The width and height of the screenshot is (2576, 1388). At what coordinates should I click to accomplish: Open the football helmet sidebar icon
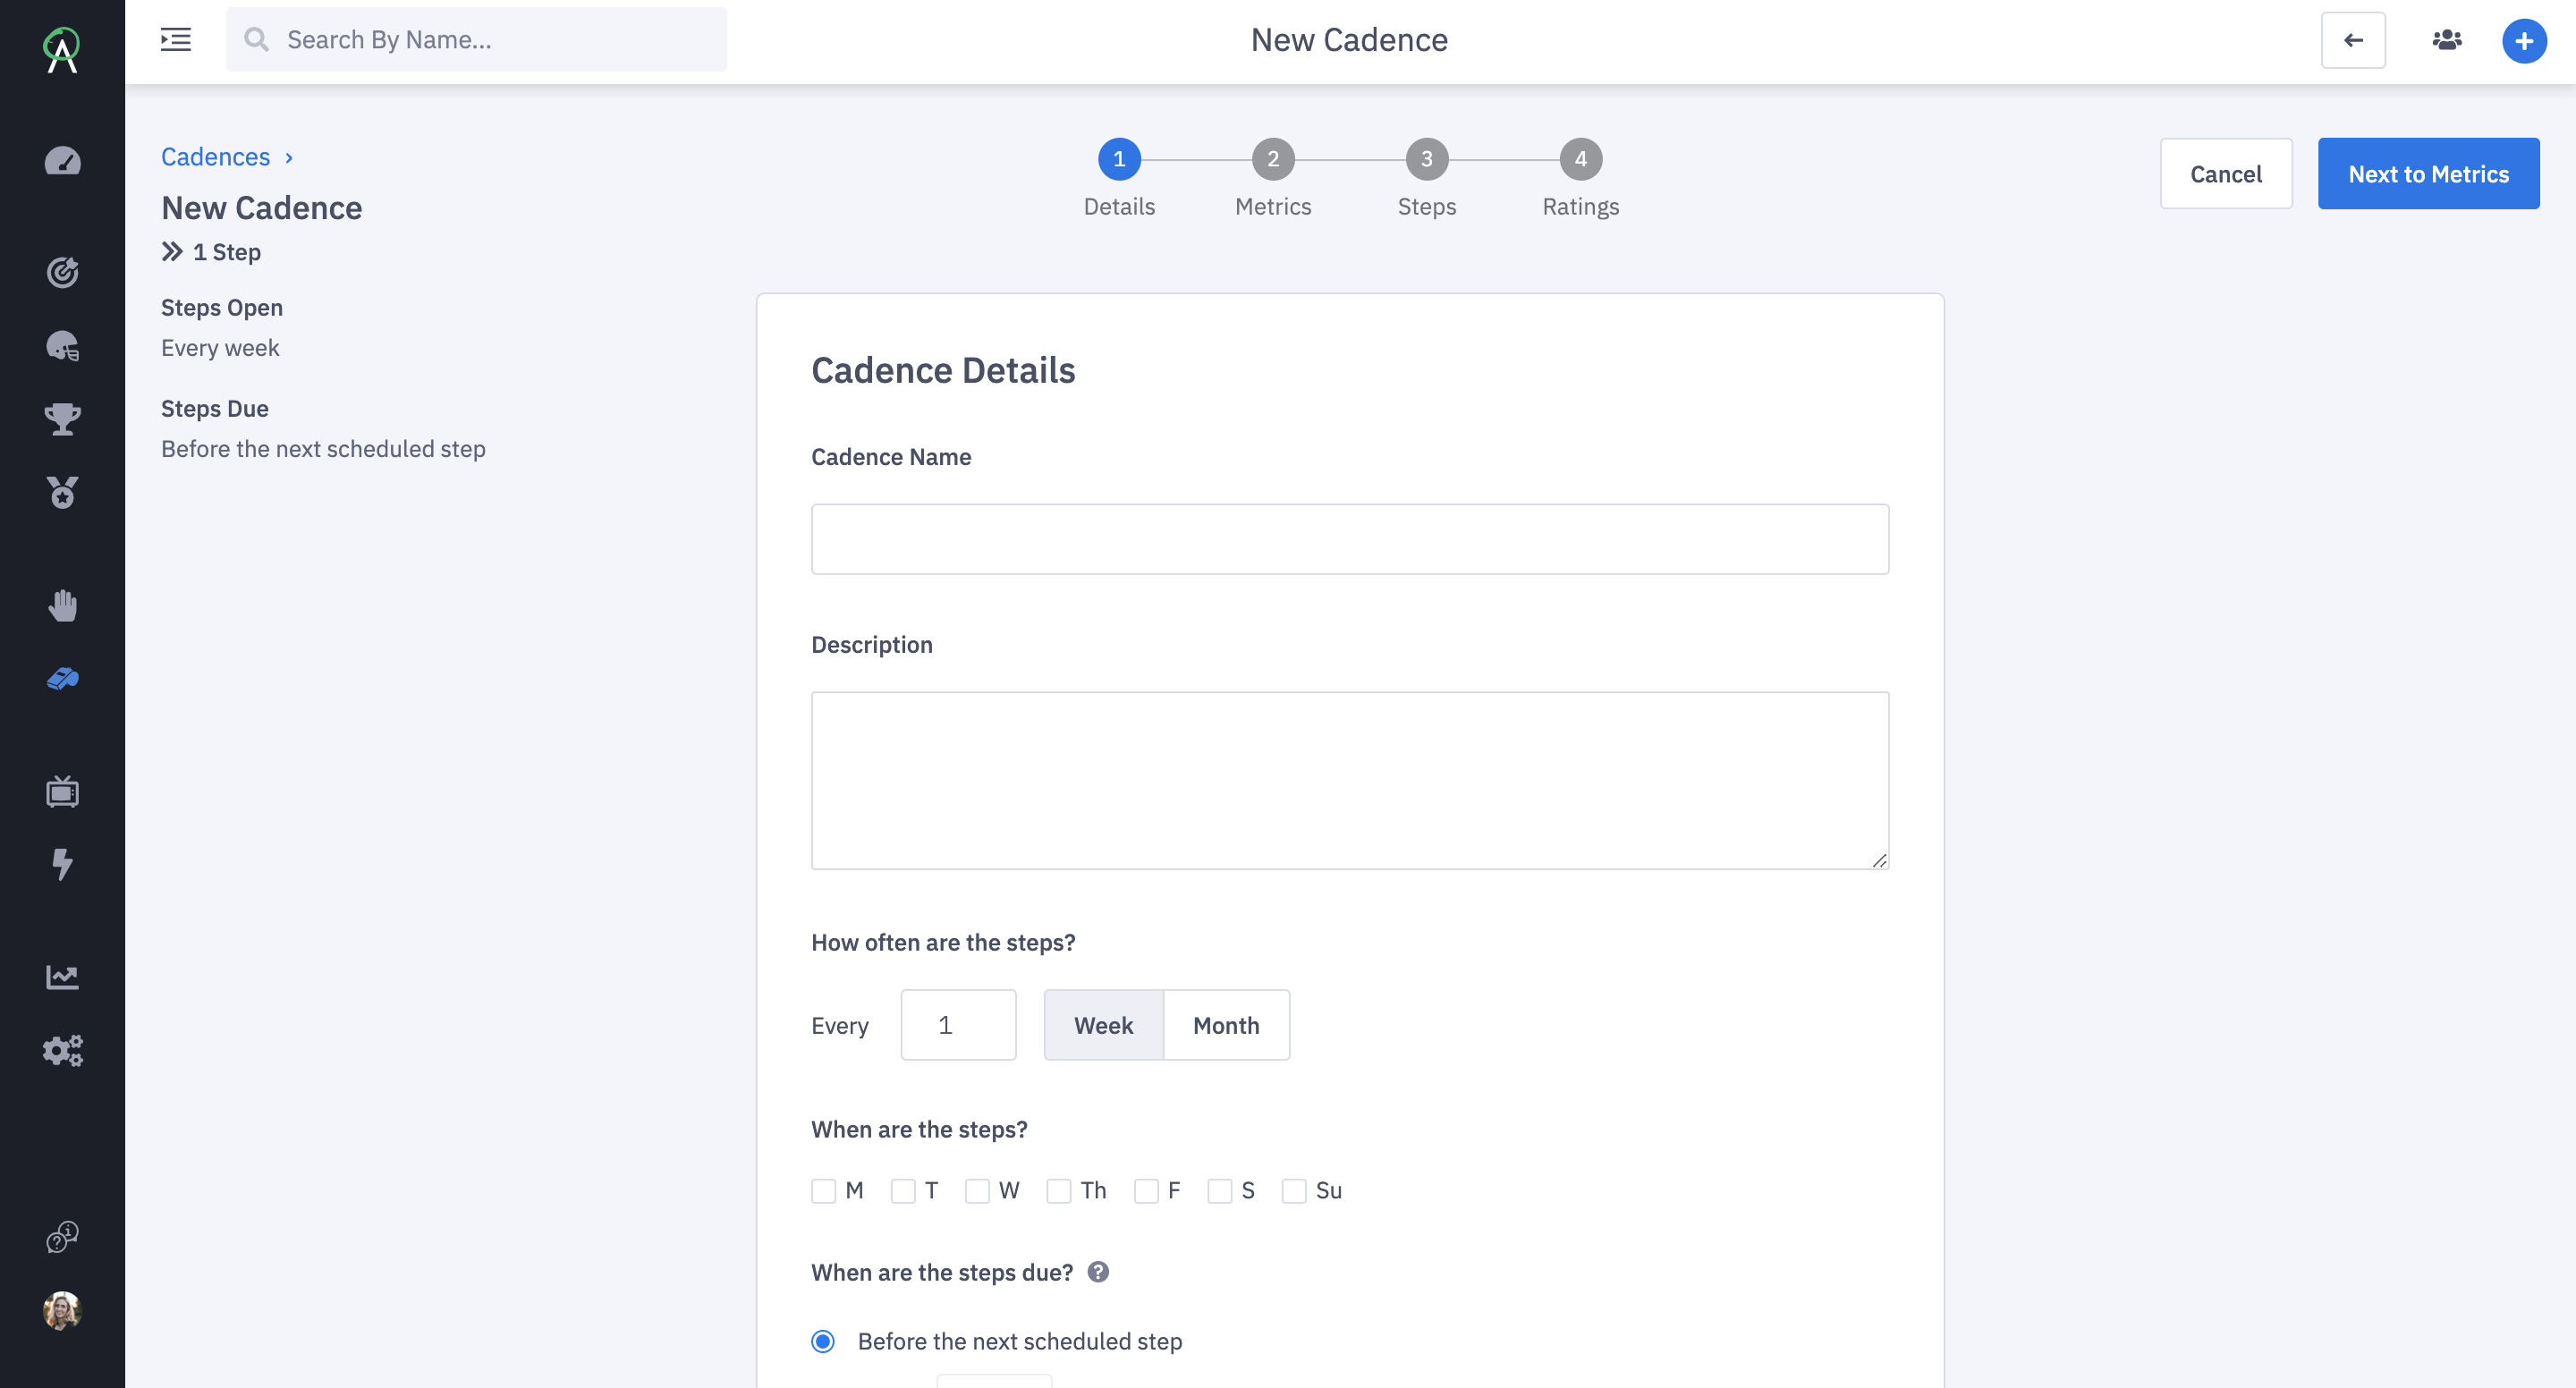point(62,346)
